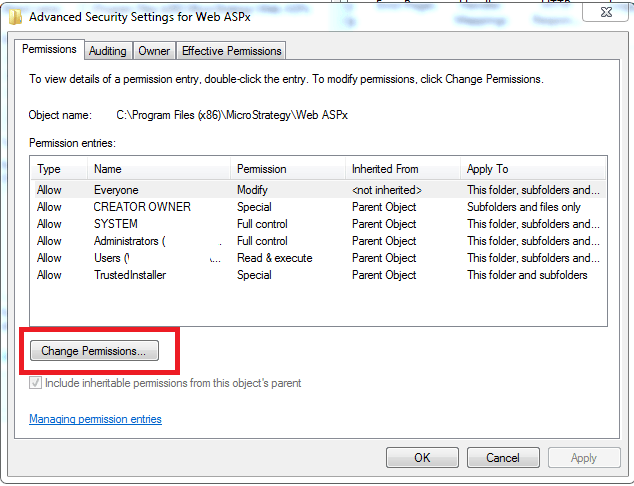Click the Apply button

[x=583, y=457]
